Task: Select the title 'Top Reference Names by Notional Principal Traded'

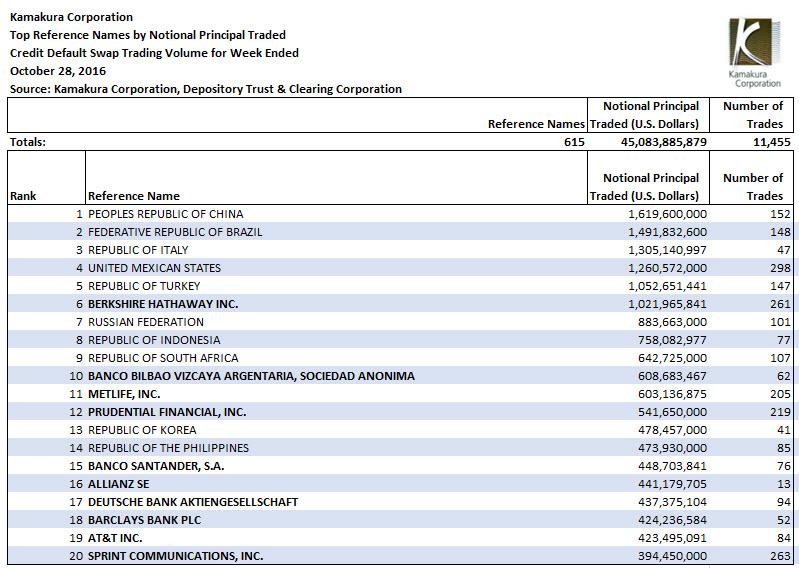Action: coord(148,35)
